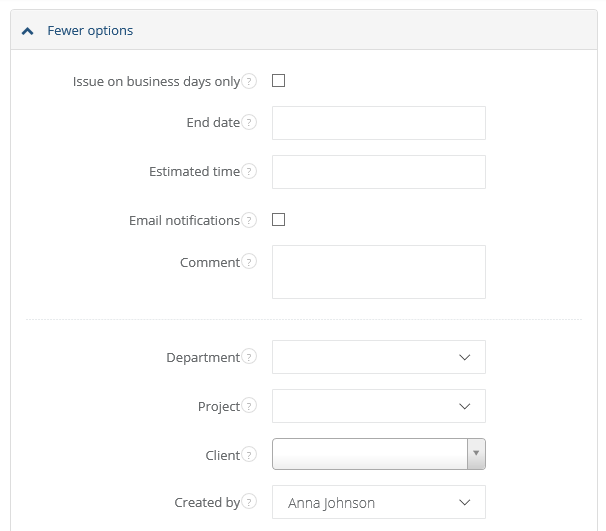Open the Client combo box arrow

coord(477,454)
